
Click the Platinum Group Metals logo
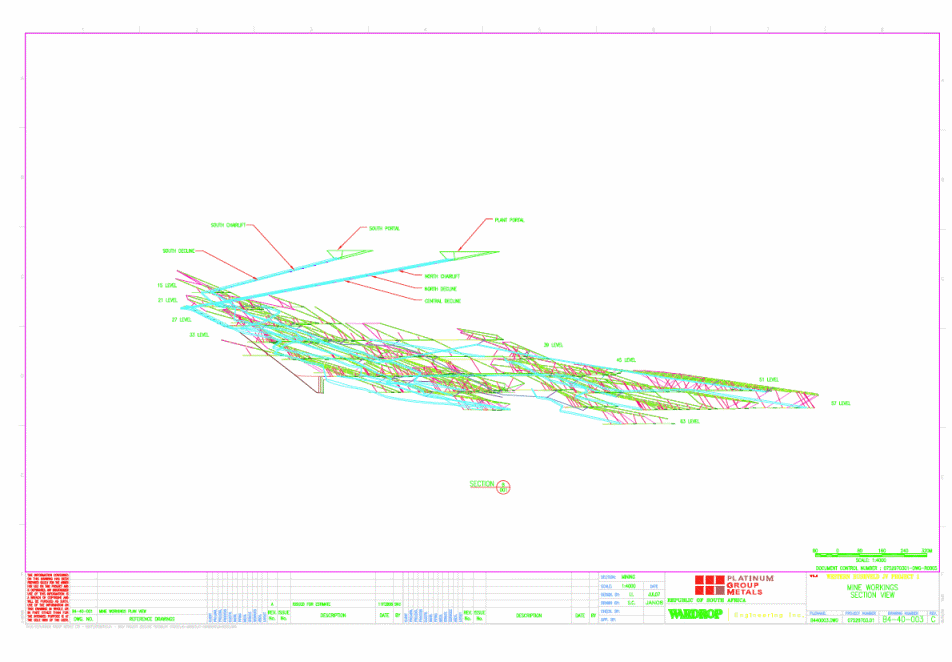click(734, 585)
